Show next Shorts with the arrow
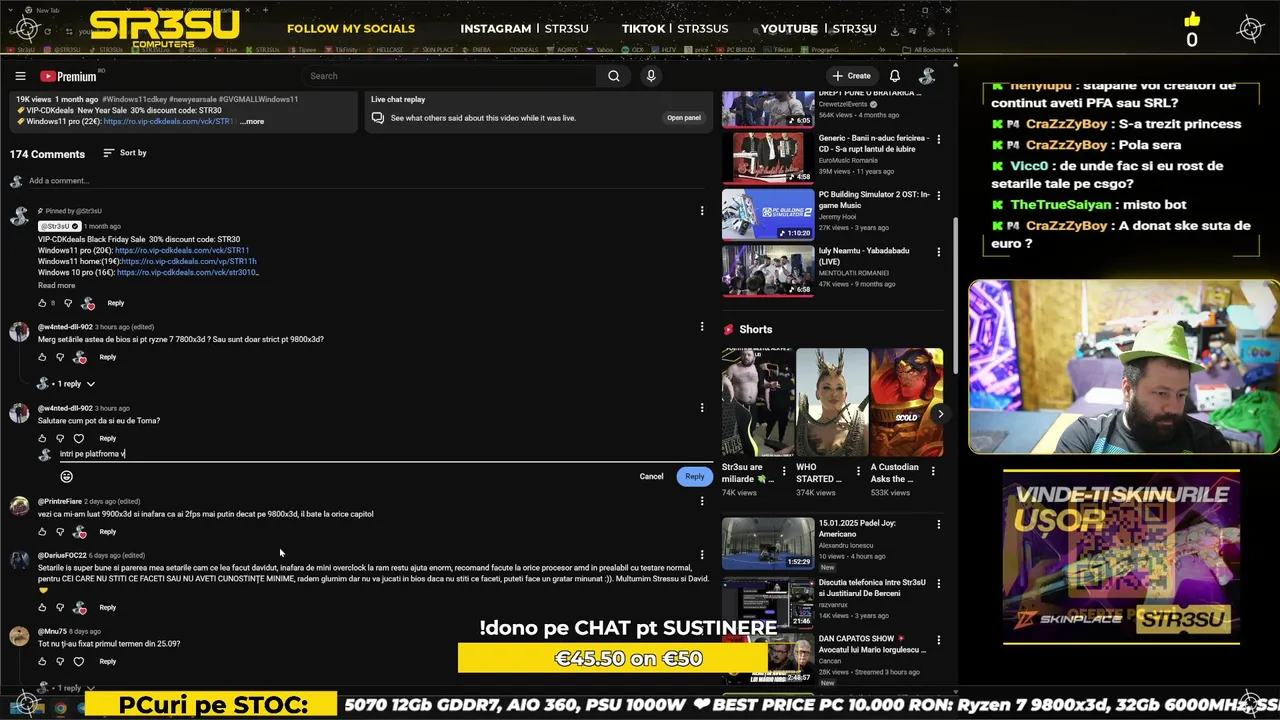Image resolution: width=1280 pixels, height=720 pixels. [x=940, y=414]
